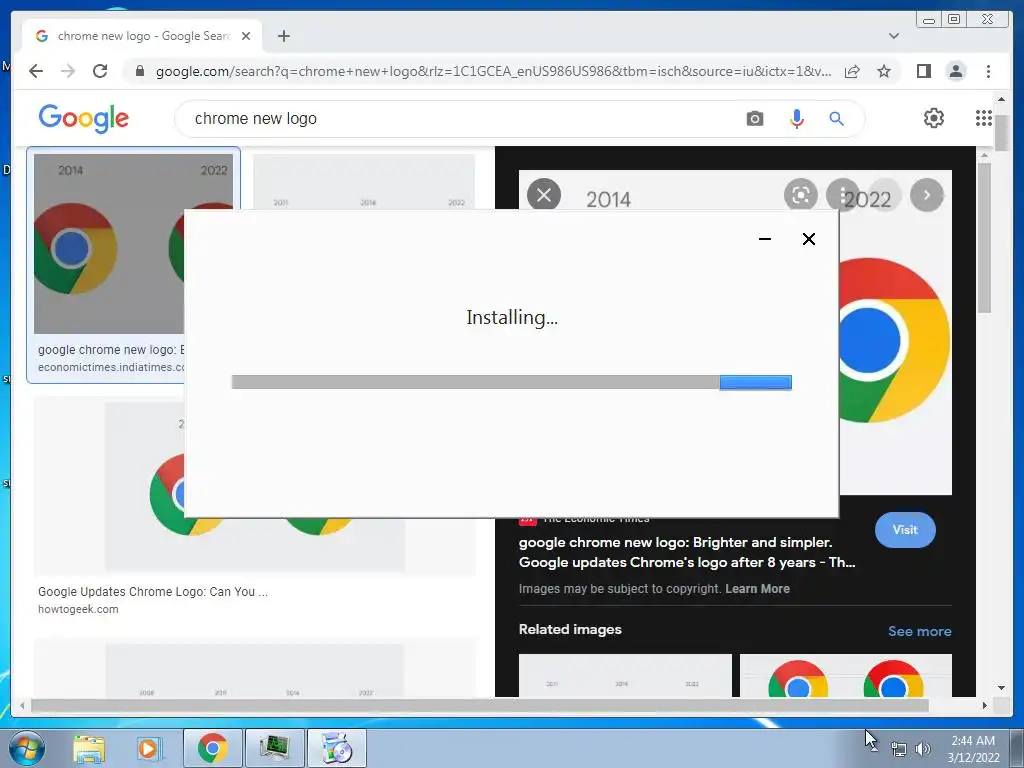Click economictimes.indiatimes source text
This screenshot has width=1024, height=768.
[x=111, y=367]
